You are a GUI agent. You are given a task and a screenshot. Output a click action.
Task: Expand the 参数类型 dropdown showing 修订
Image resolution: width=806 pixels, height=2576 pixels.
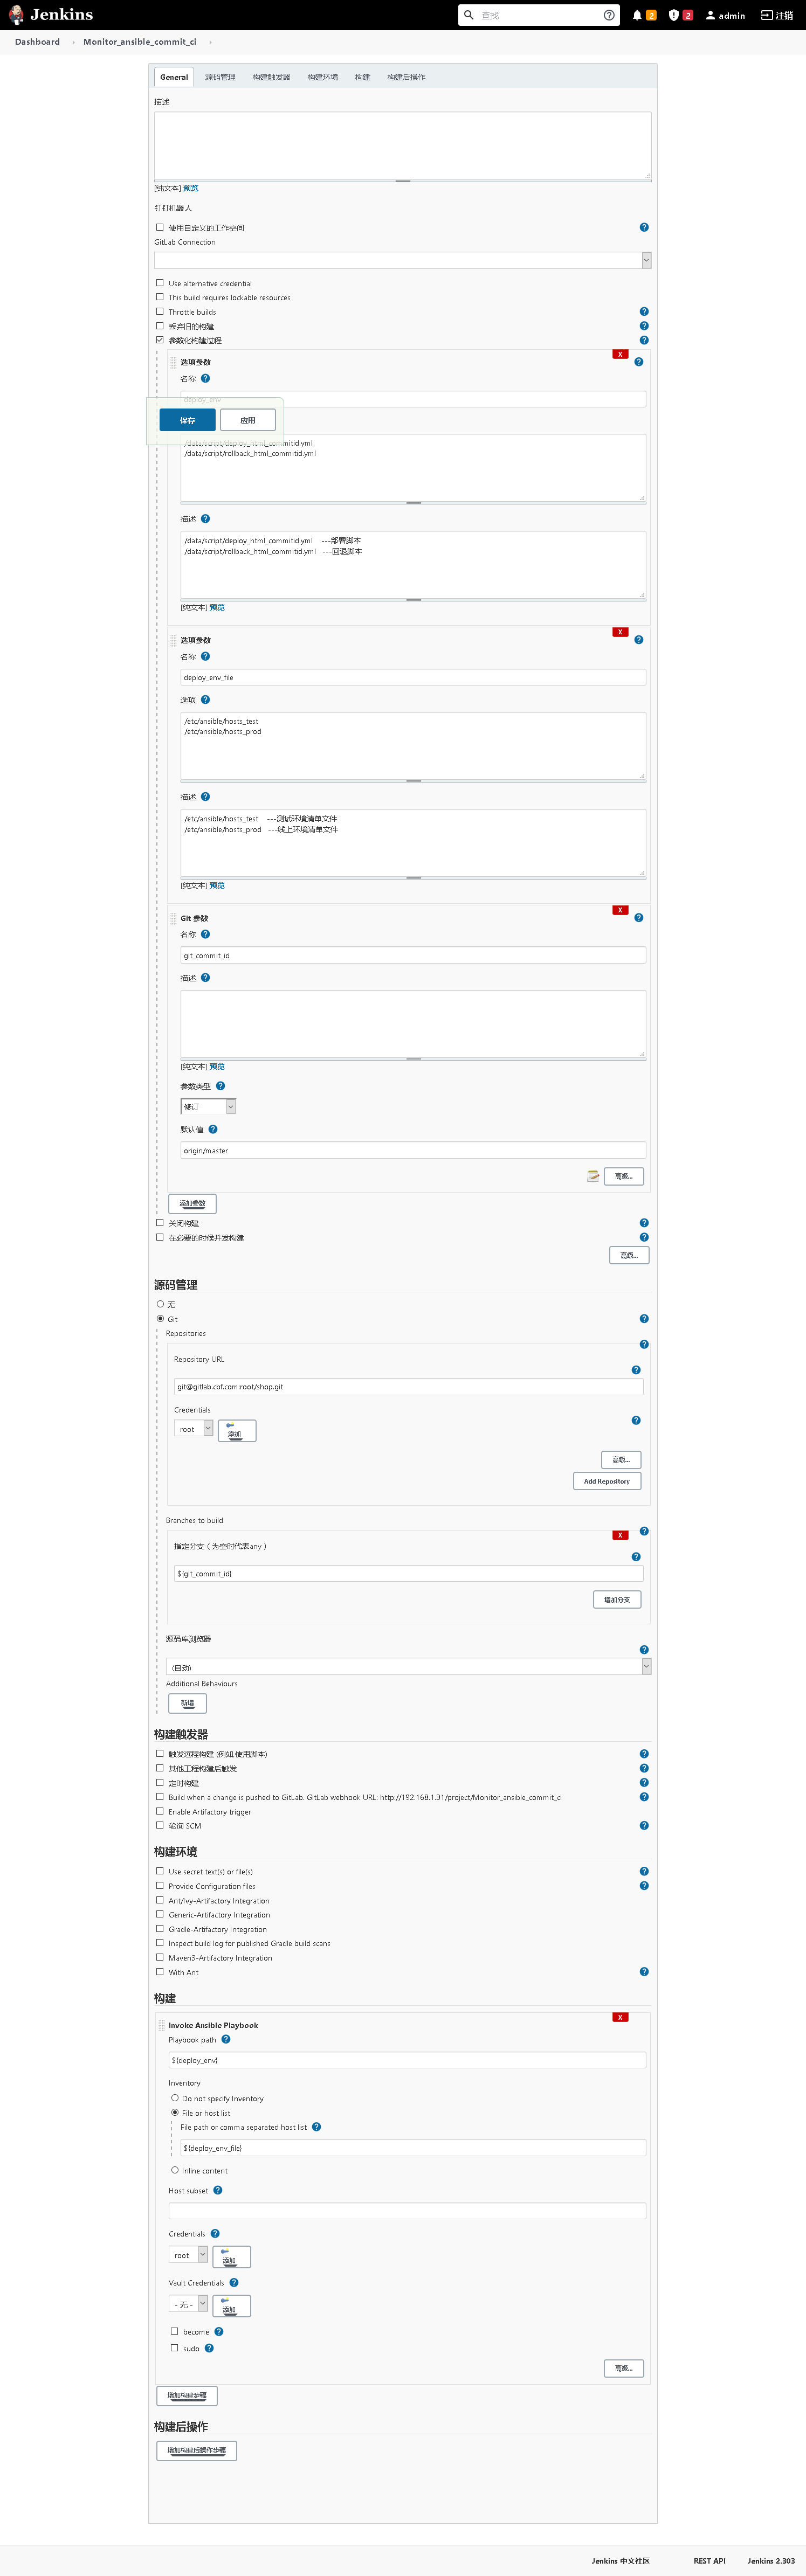coord(230,1107)
